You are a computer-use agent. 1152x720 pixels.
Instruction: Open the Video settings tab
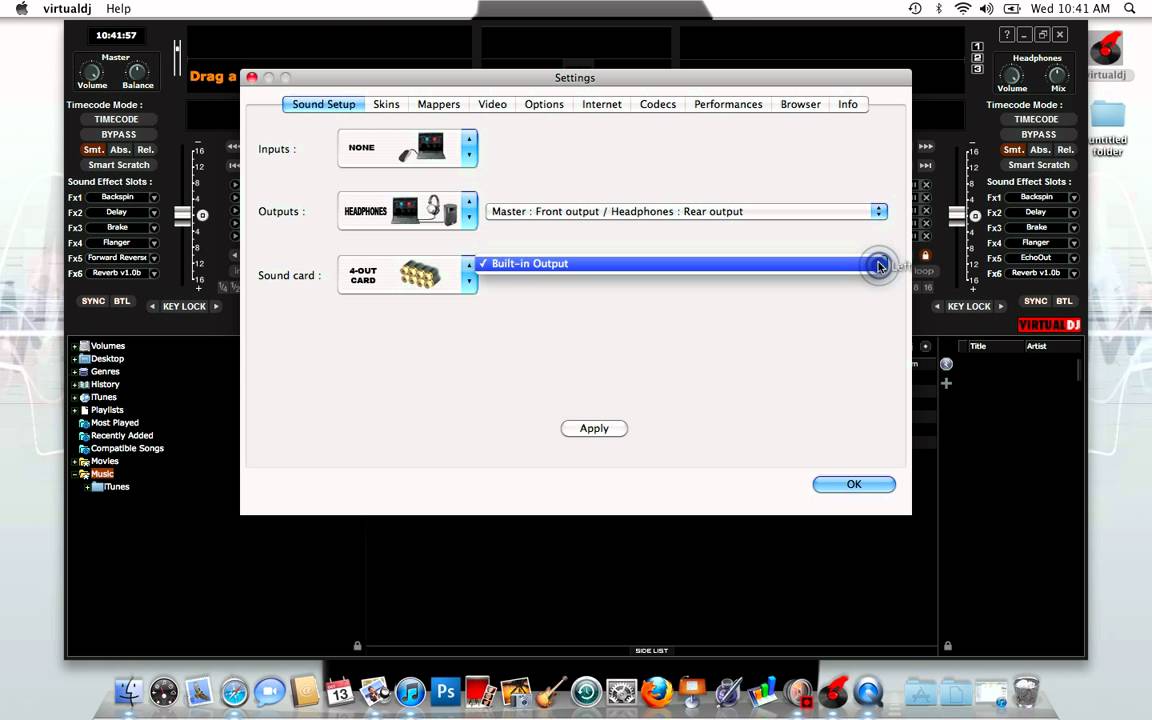click(x=492, y=104)
